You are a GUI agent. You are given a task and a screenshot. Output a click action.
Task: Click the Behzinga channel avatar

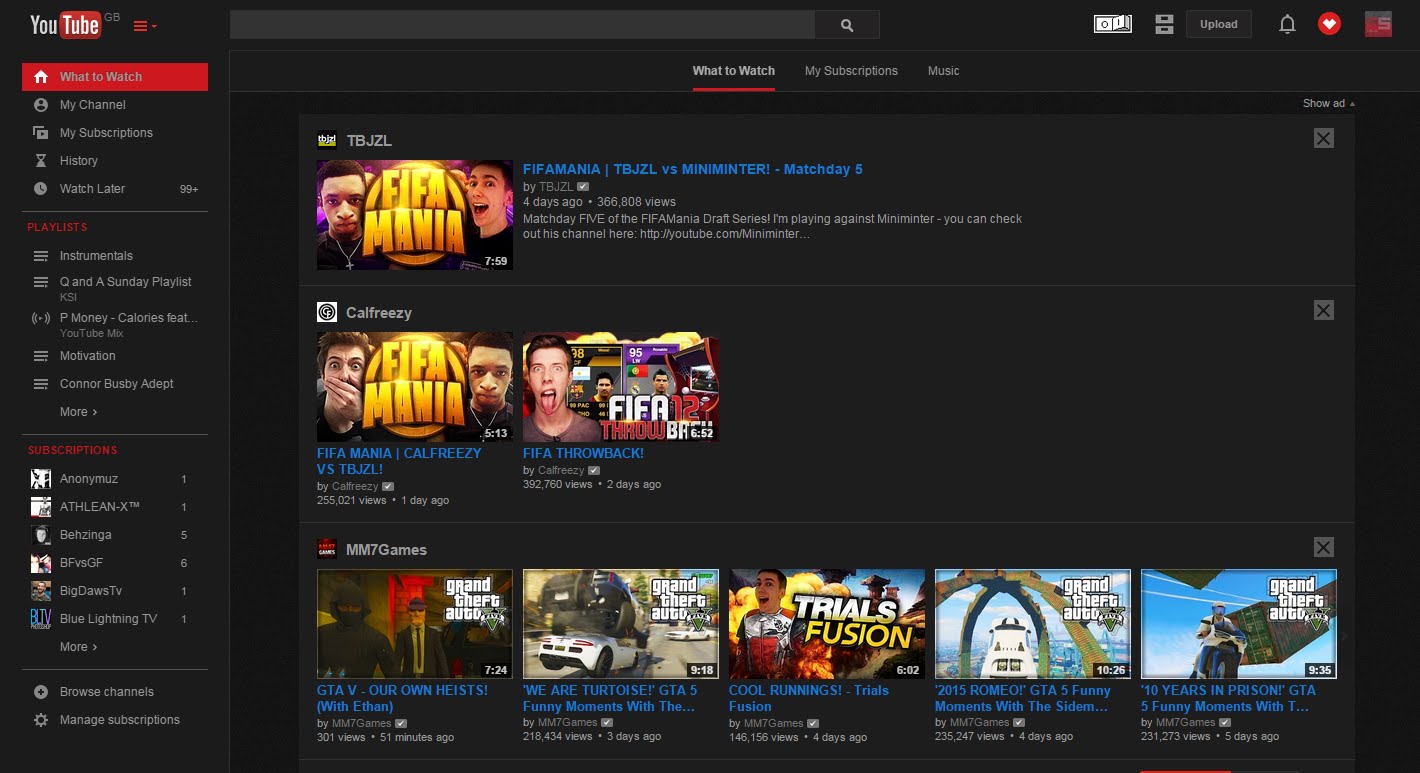41,535
